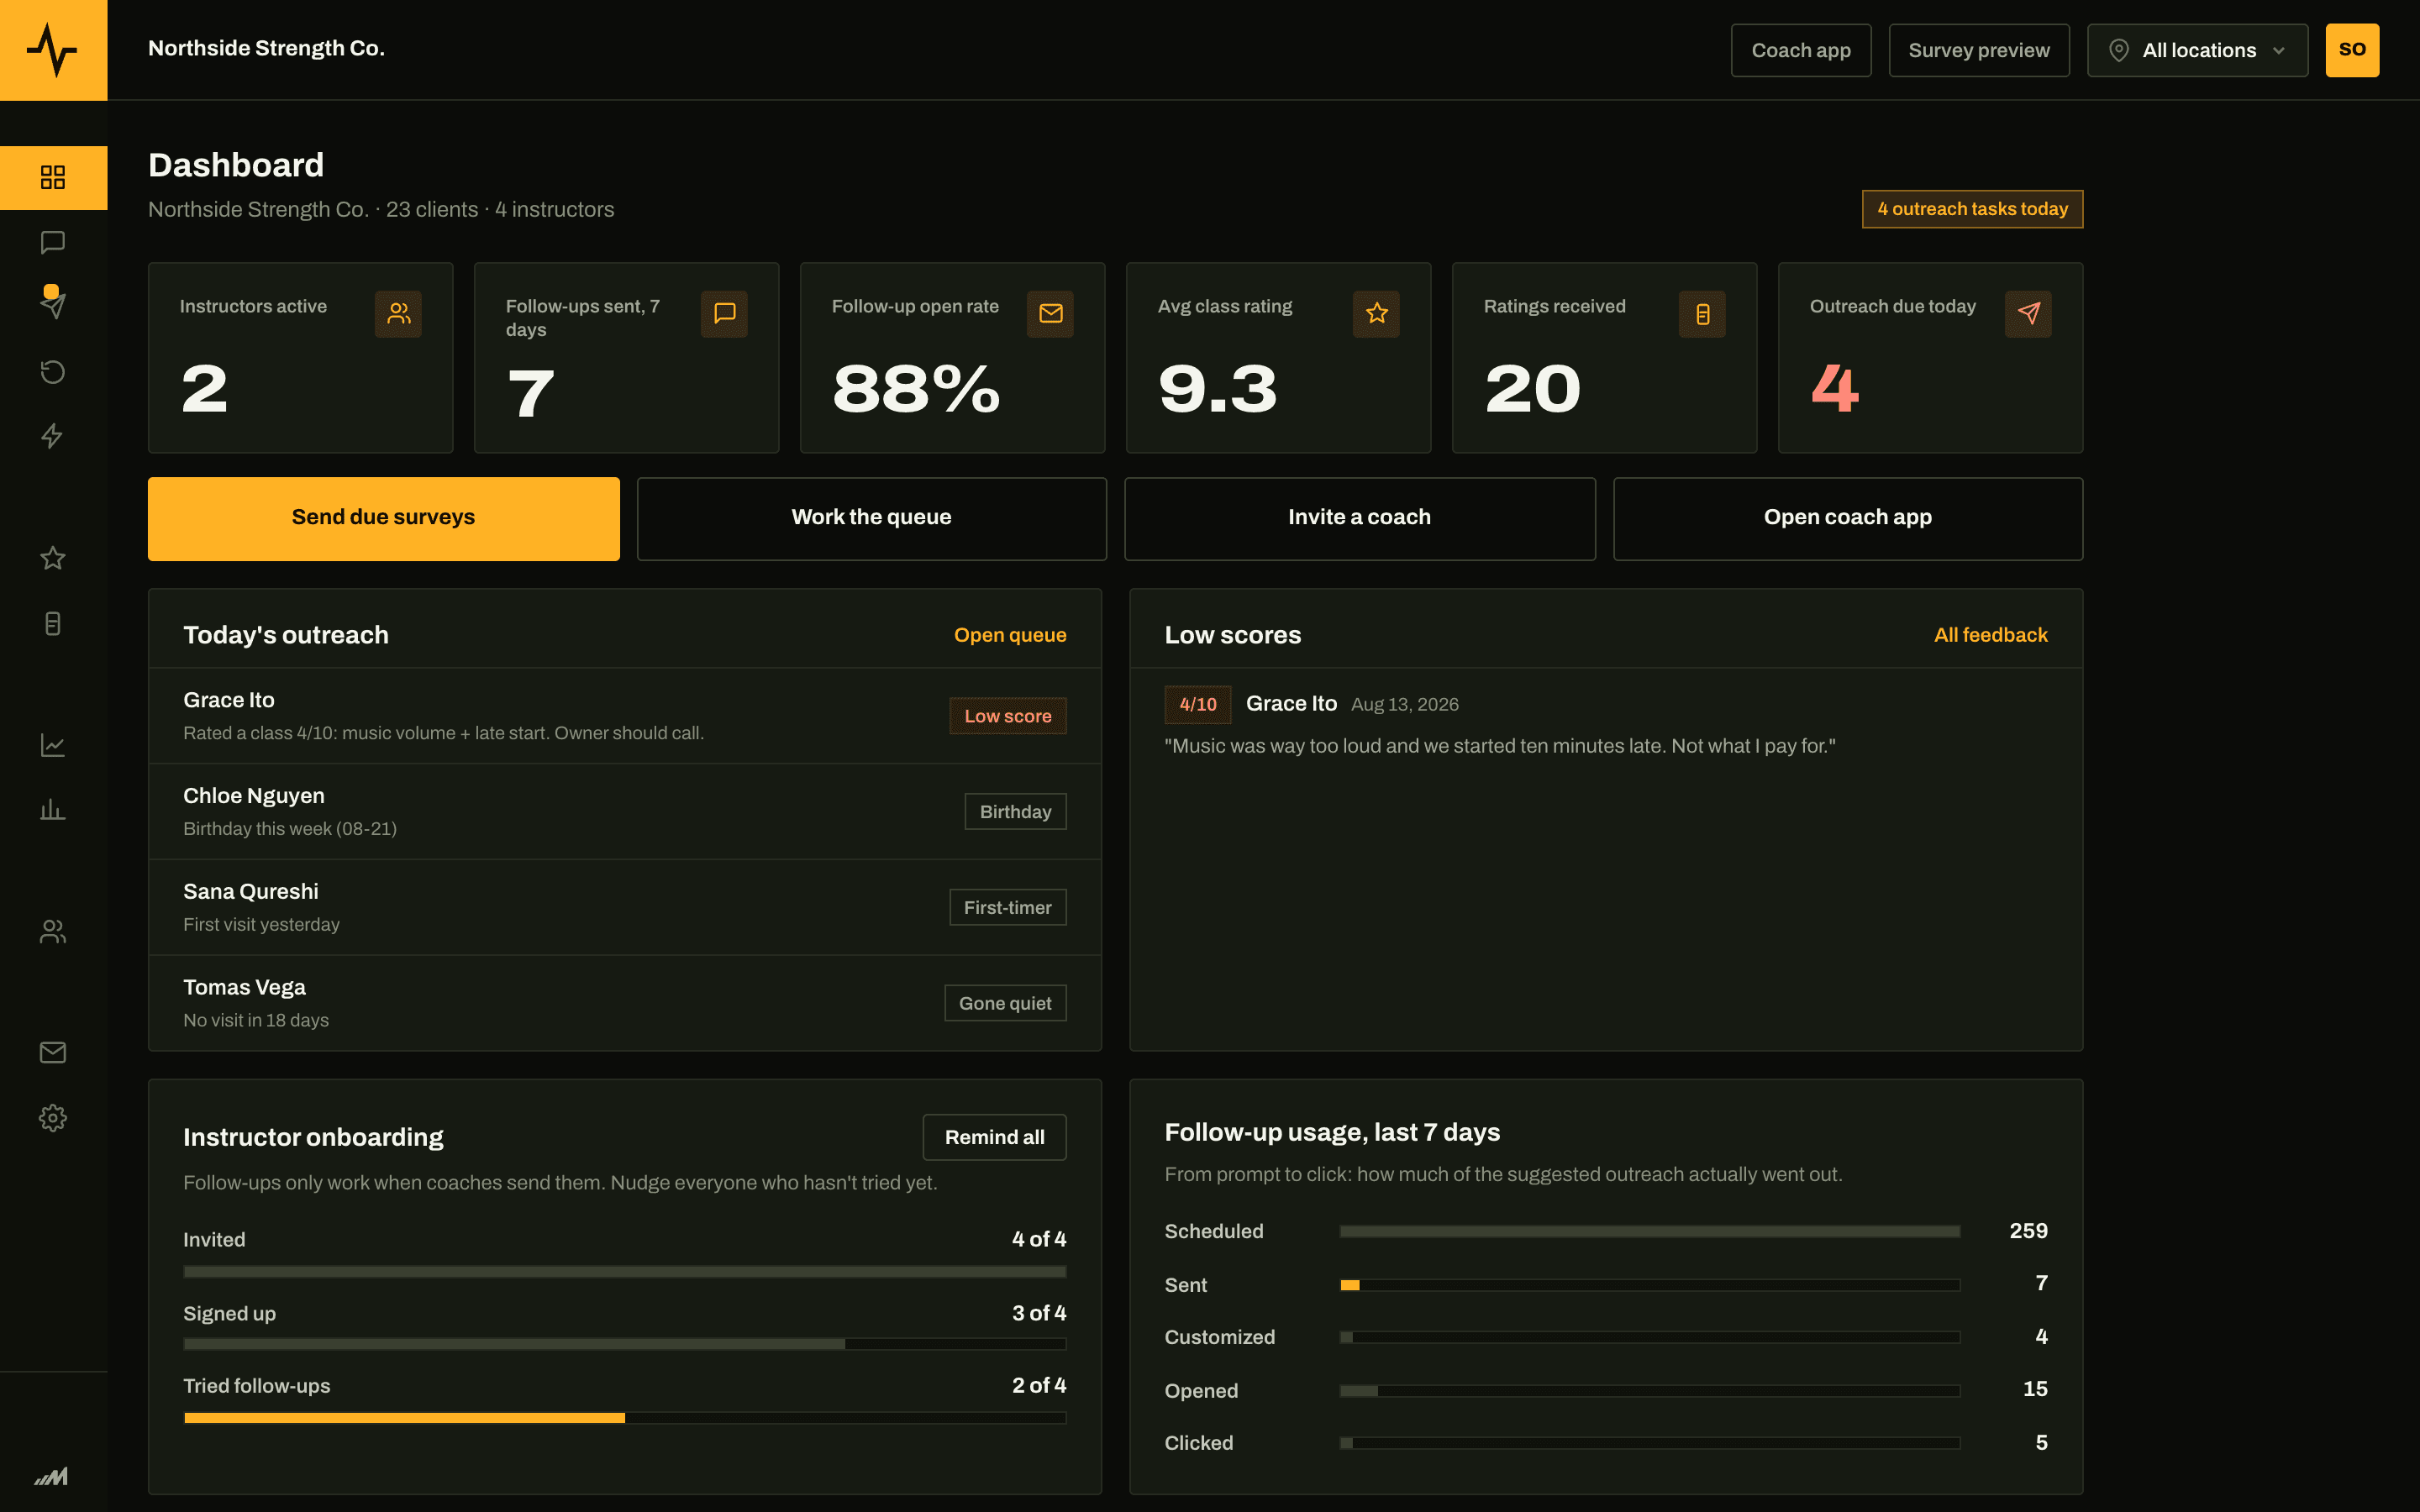This screenshot has width=2420, height=1512.
Task: Click Send due surveys
Action: click(384, 518)
